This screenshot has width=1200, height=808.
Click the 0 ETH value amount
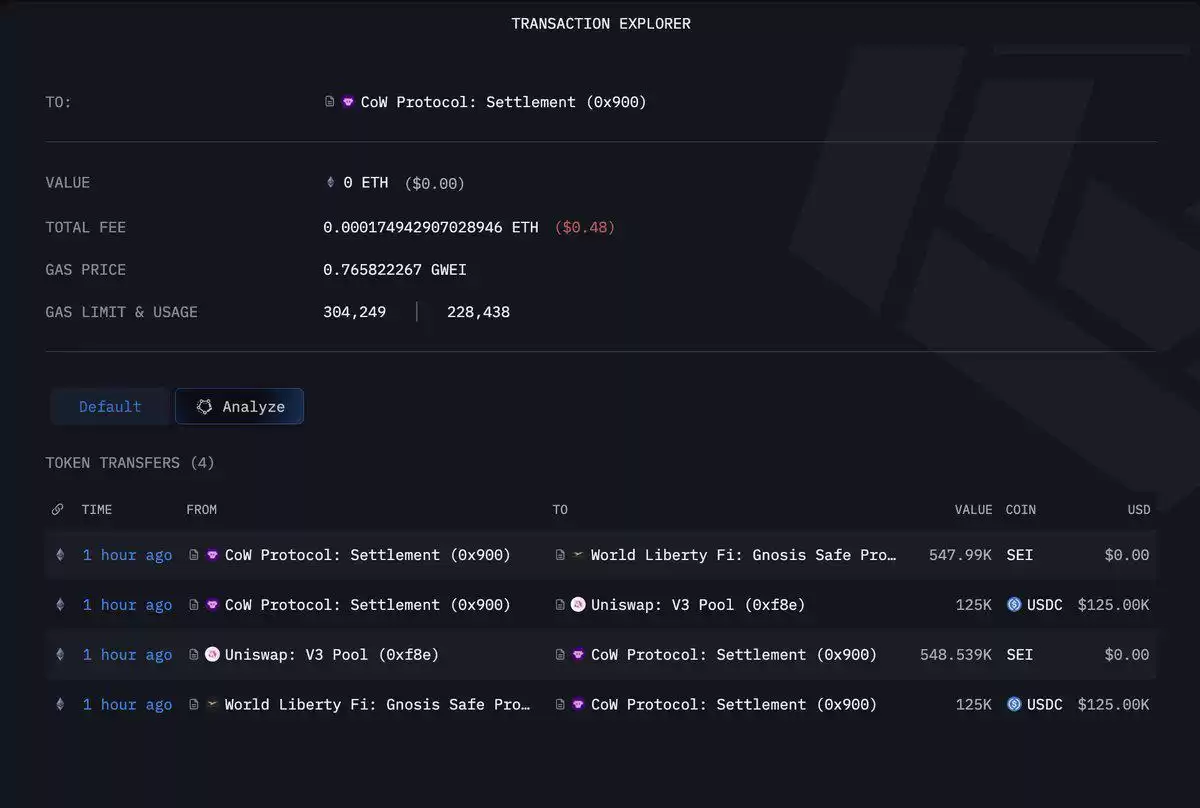[366, 183]
